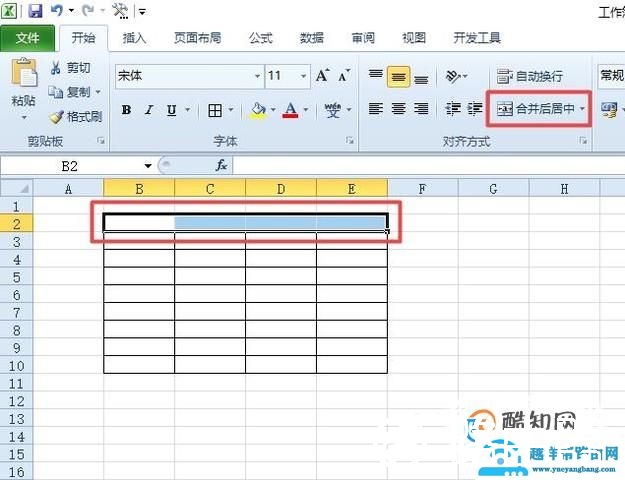The height and width of the screenshot is (480, 625).
Task: Open the File (文件) tab
Action: (x=28, y=38)
